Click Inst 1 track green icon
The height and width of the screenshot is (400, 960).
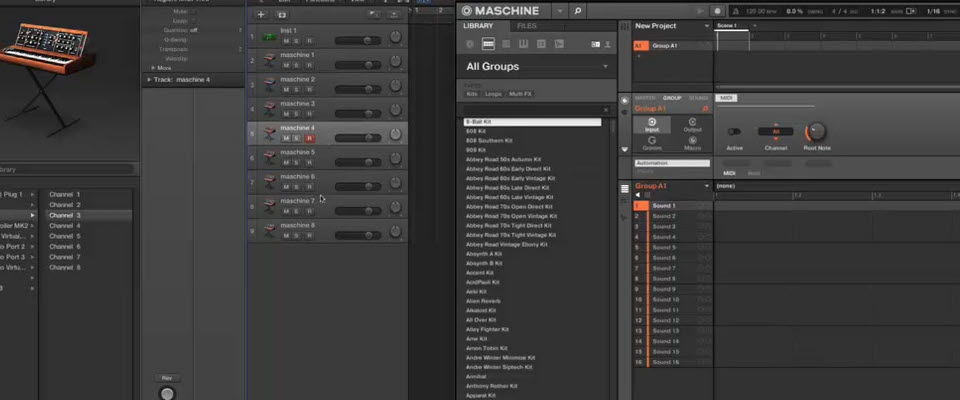click(x=269, y=37)
